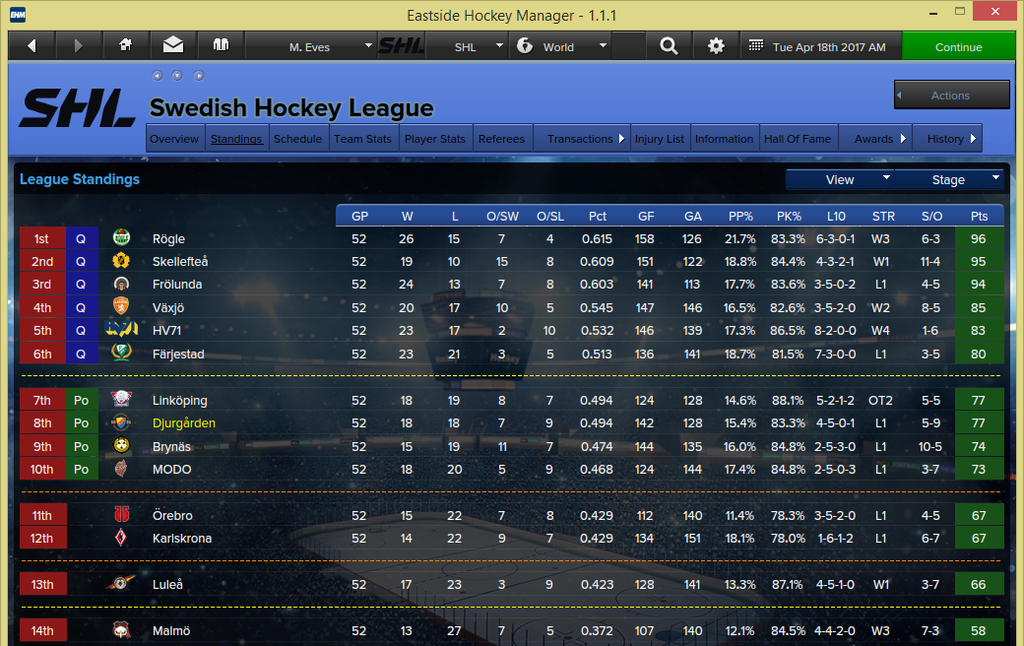The image size is (1024, 646).
Task: Open the Team Stats tab
Action: click(362, 138)
